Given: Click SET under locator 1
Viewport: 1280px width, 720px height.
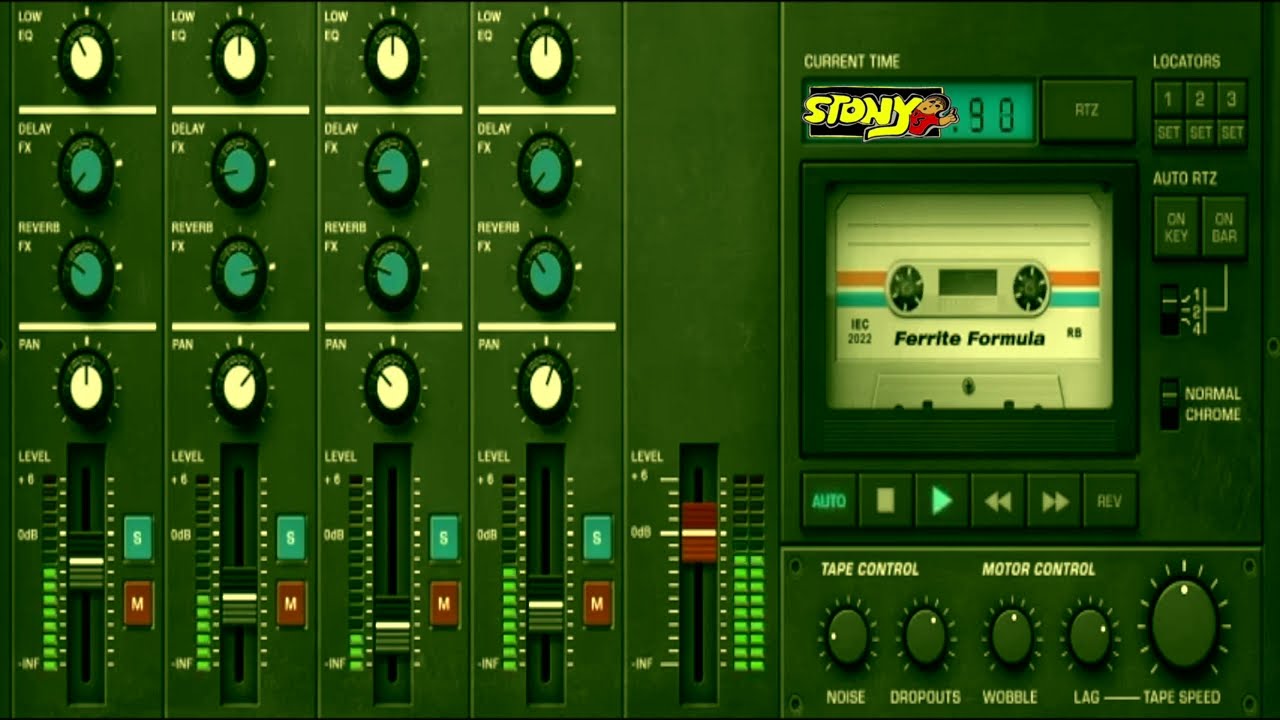Looking at the screenshot, I should point(1168,132).
